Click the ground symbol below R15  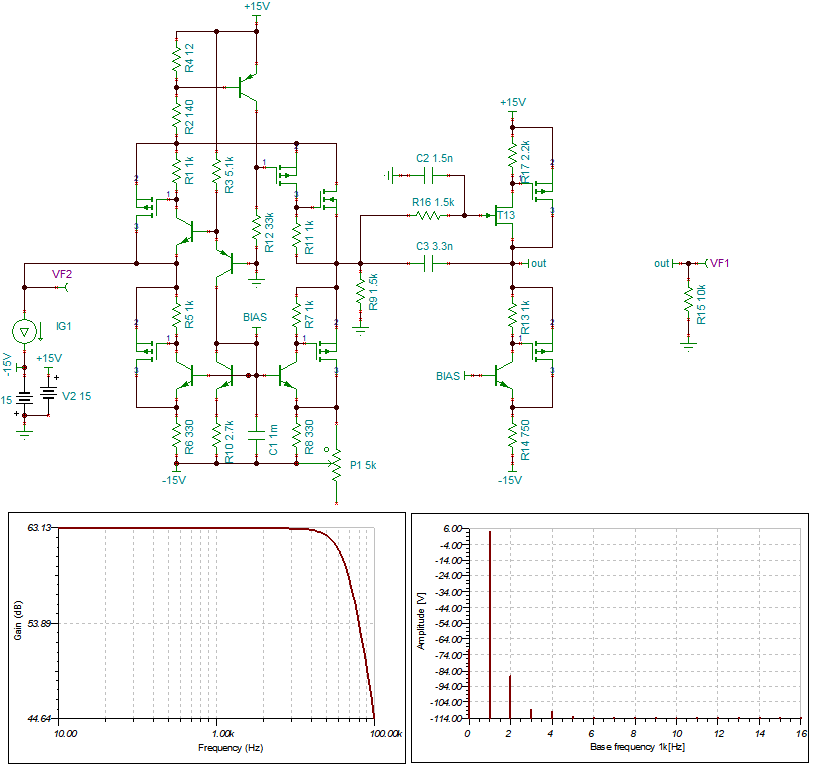688,345
